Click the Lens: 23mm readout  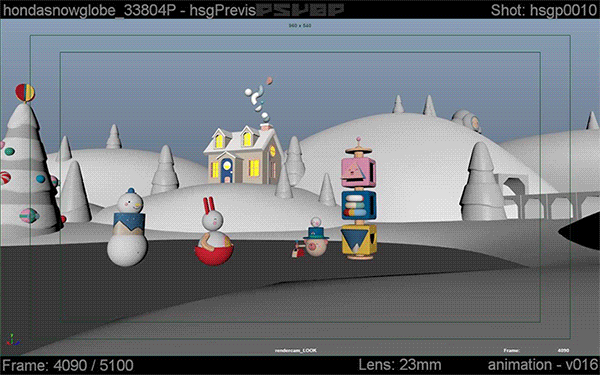point(399,365)
